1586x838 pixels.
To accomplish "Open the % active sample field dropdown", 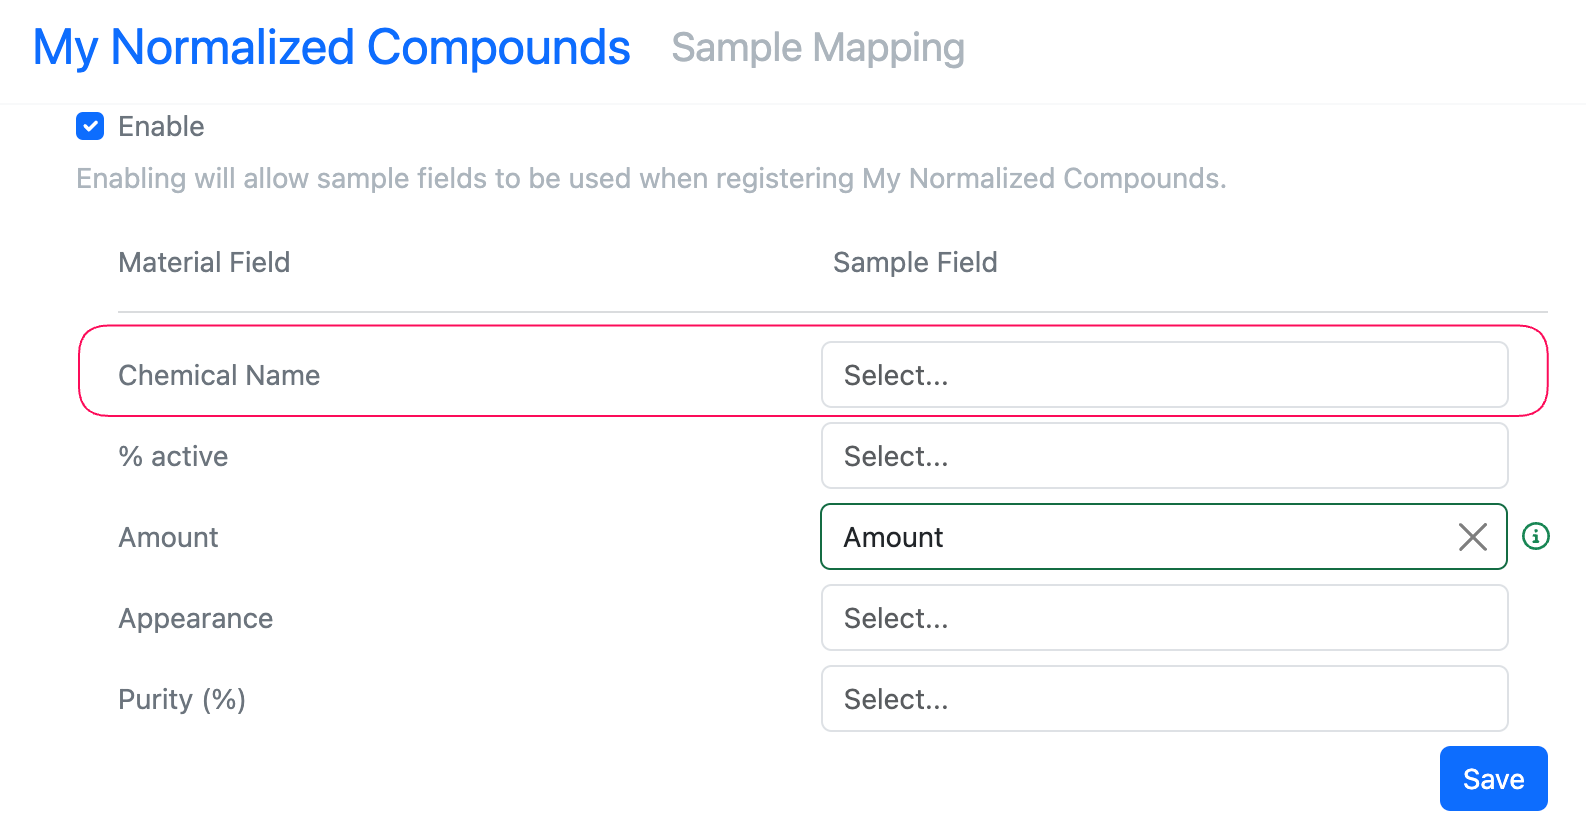I will point(1164,456).
